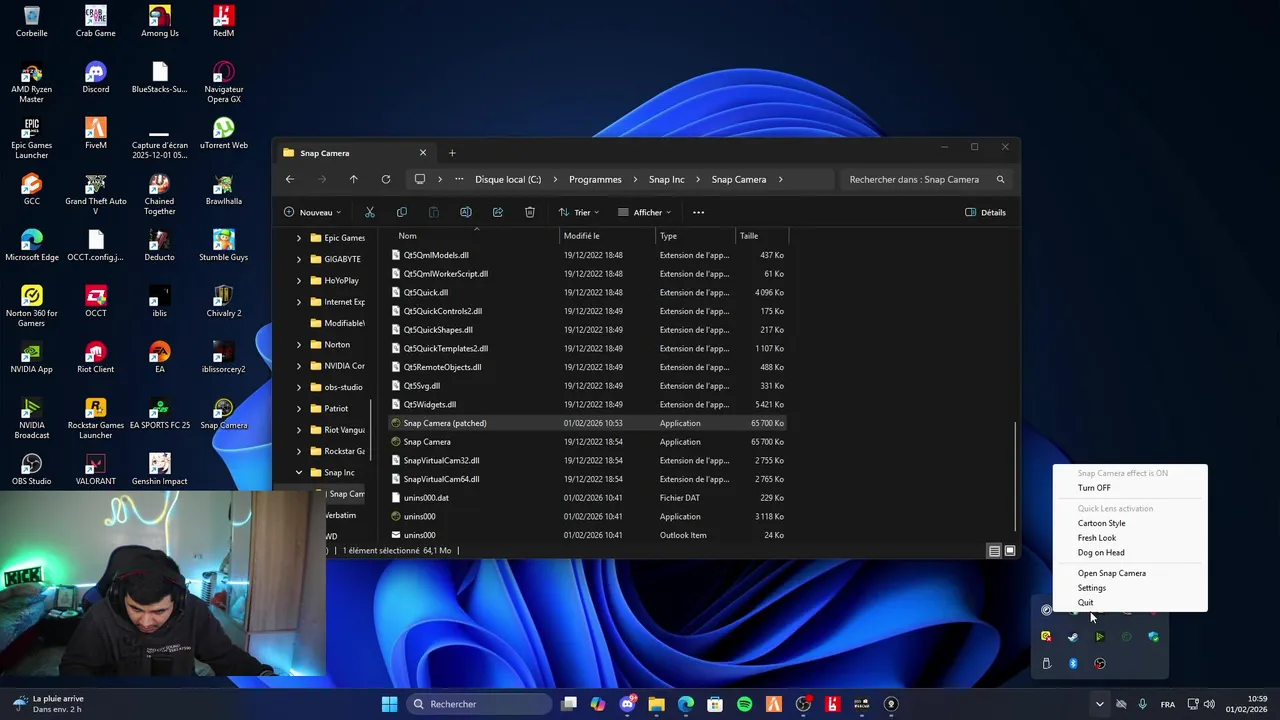Viewport: 1280px width, 720px height.
Task: Open Windows Start menu
Action: pyautogui.click(x=389, y=704)
